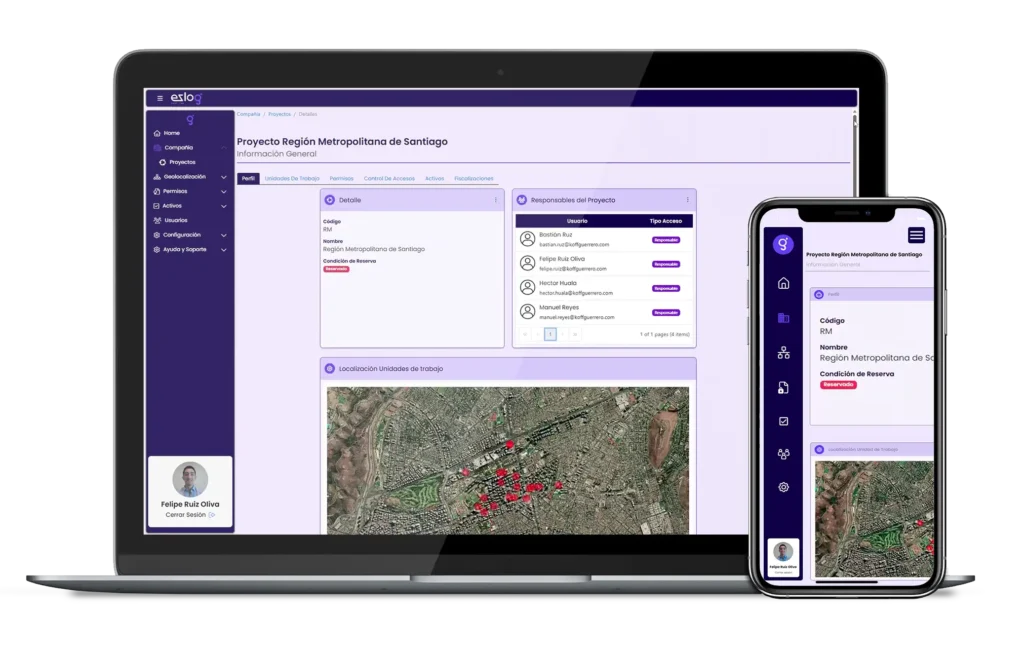The height and width of the screenshot is (653, 1024).
Task: Tap the settings gear icon on phone
Action: tap(783, 487)
